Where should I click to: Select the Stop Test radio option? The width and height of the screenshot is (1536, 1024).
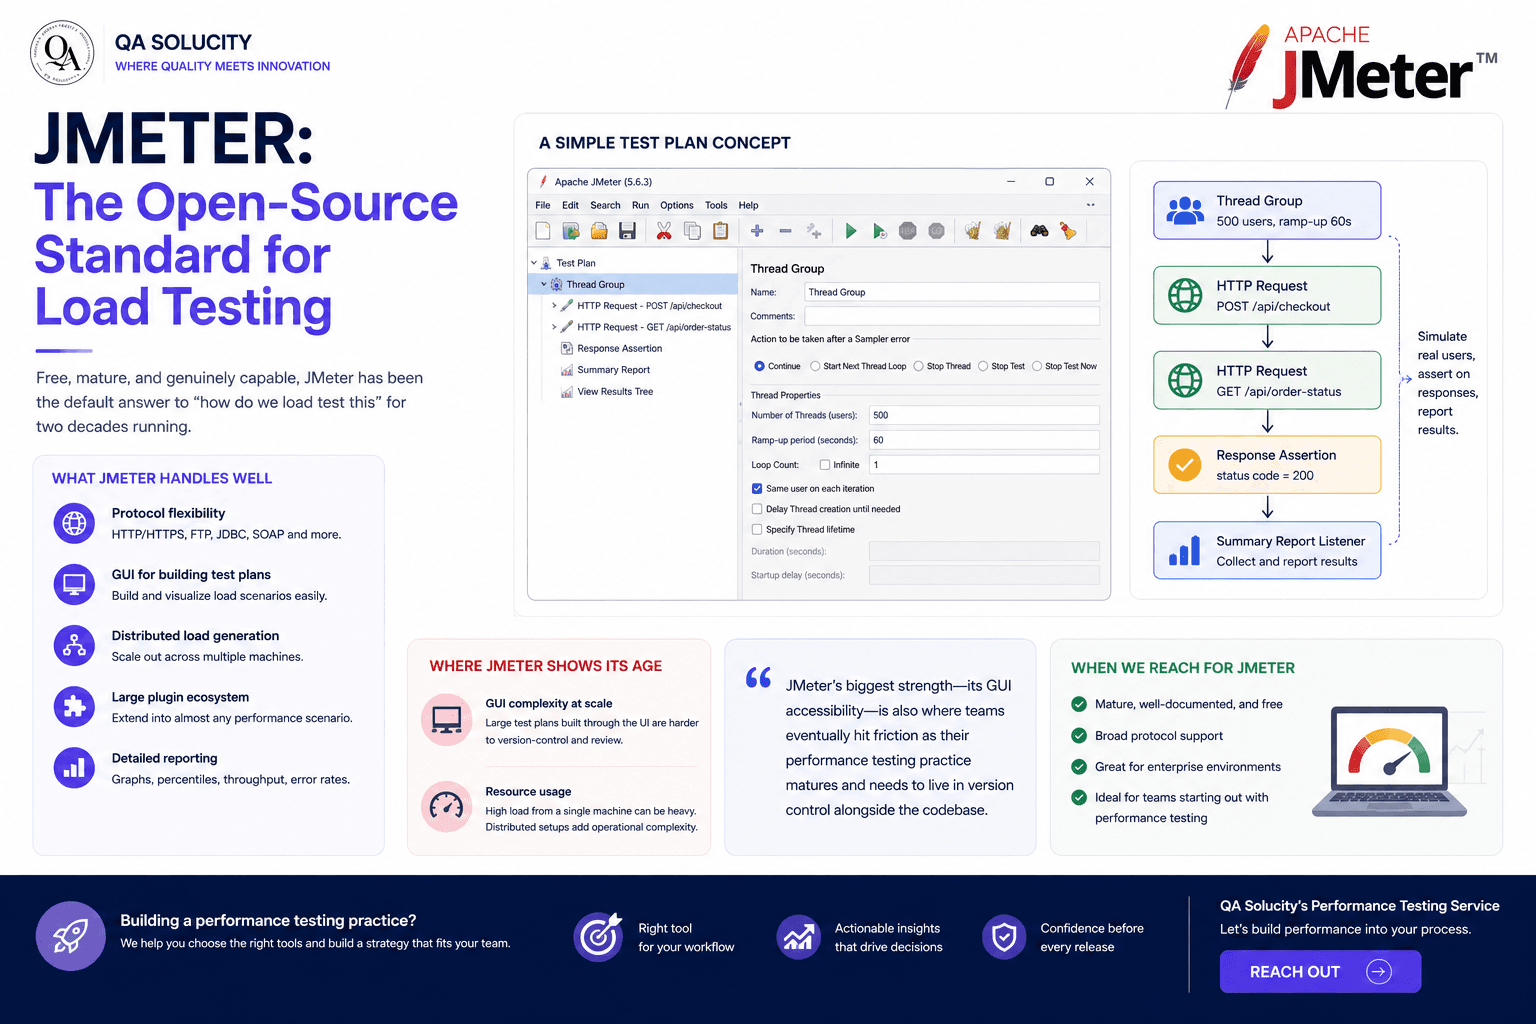tap(983, 366)
